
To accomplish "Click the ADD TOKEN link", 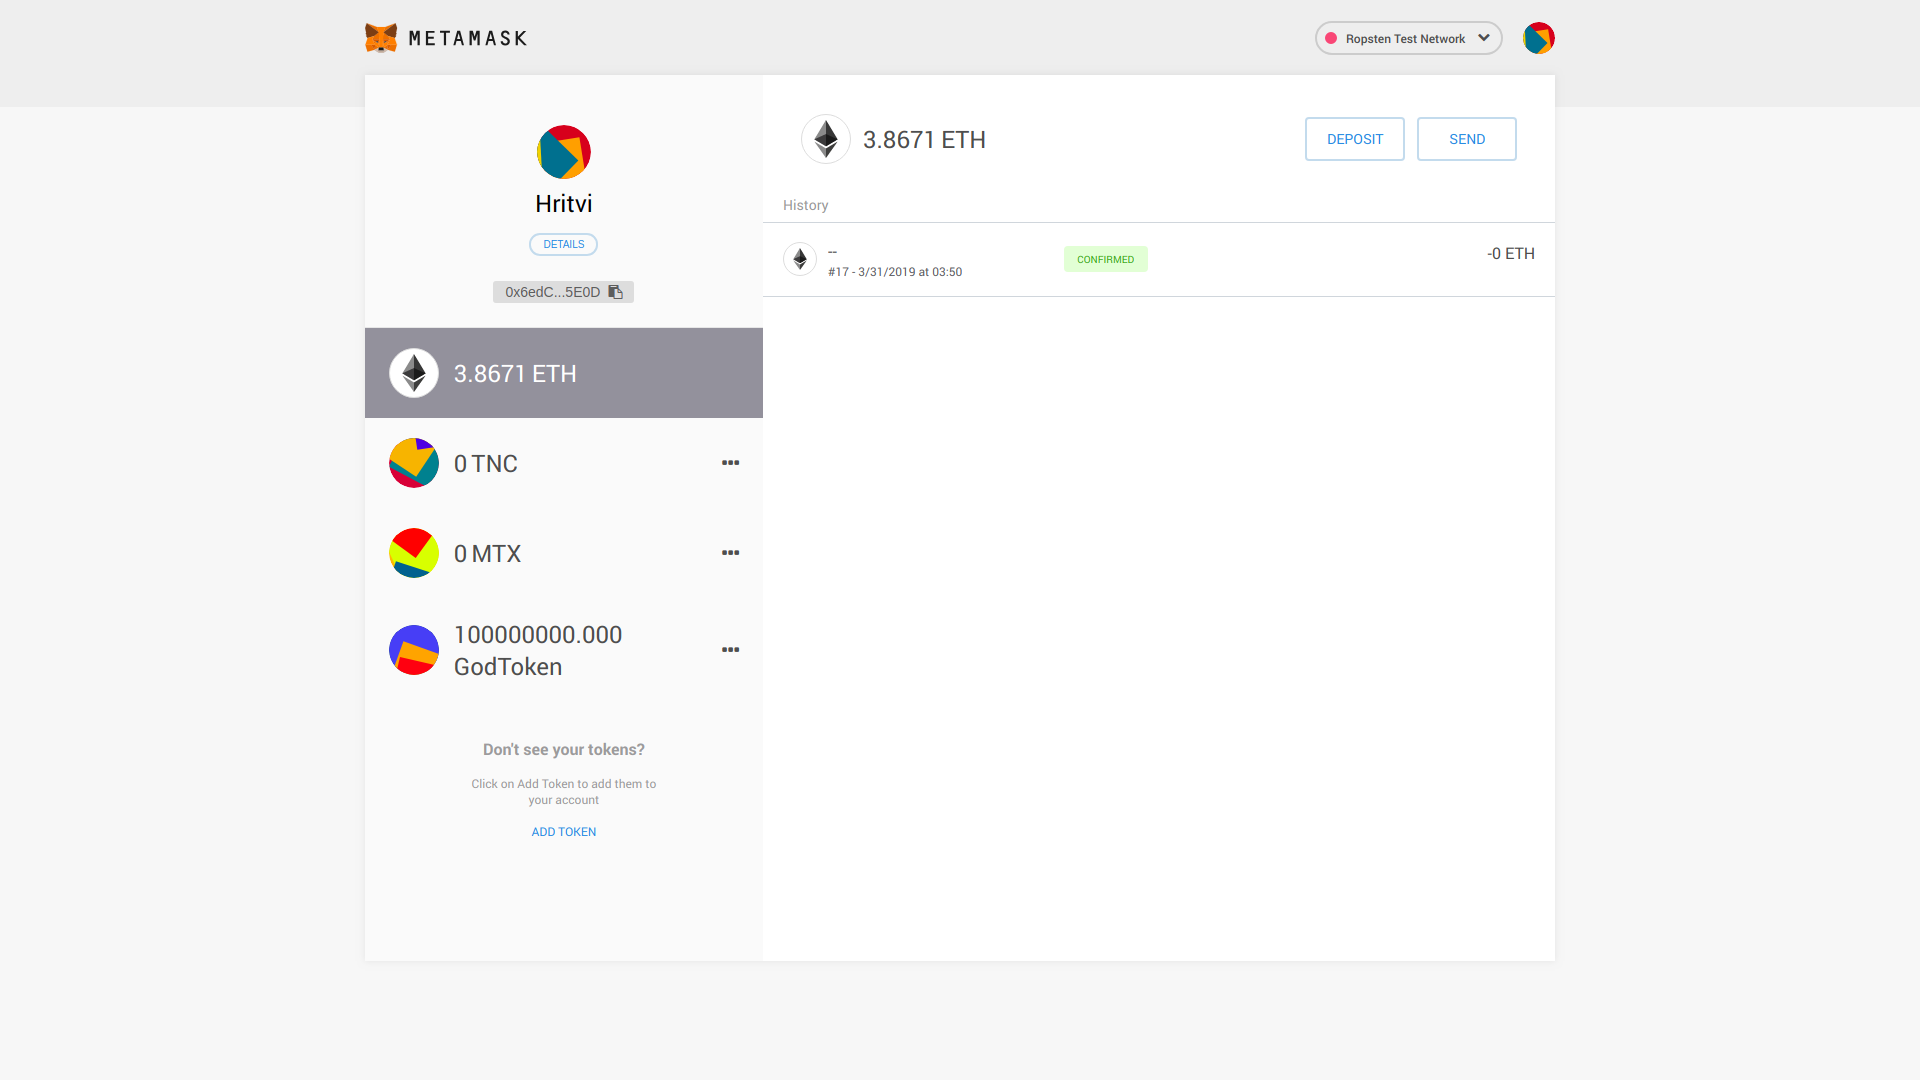I will 564,832.
